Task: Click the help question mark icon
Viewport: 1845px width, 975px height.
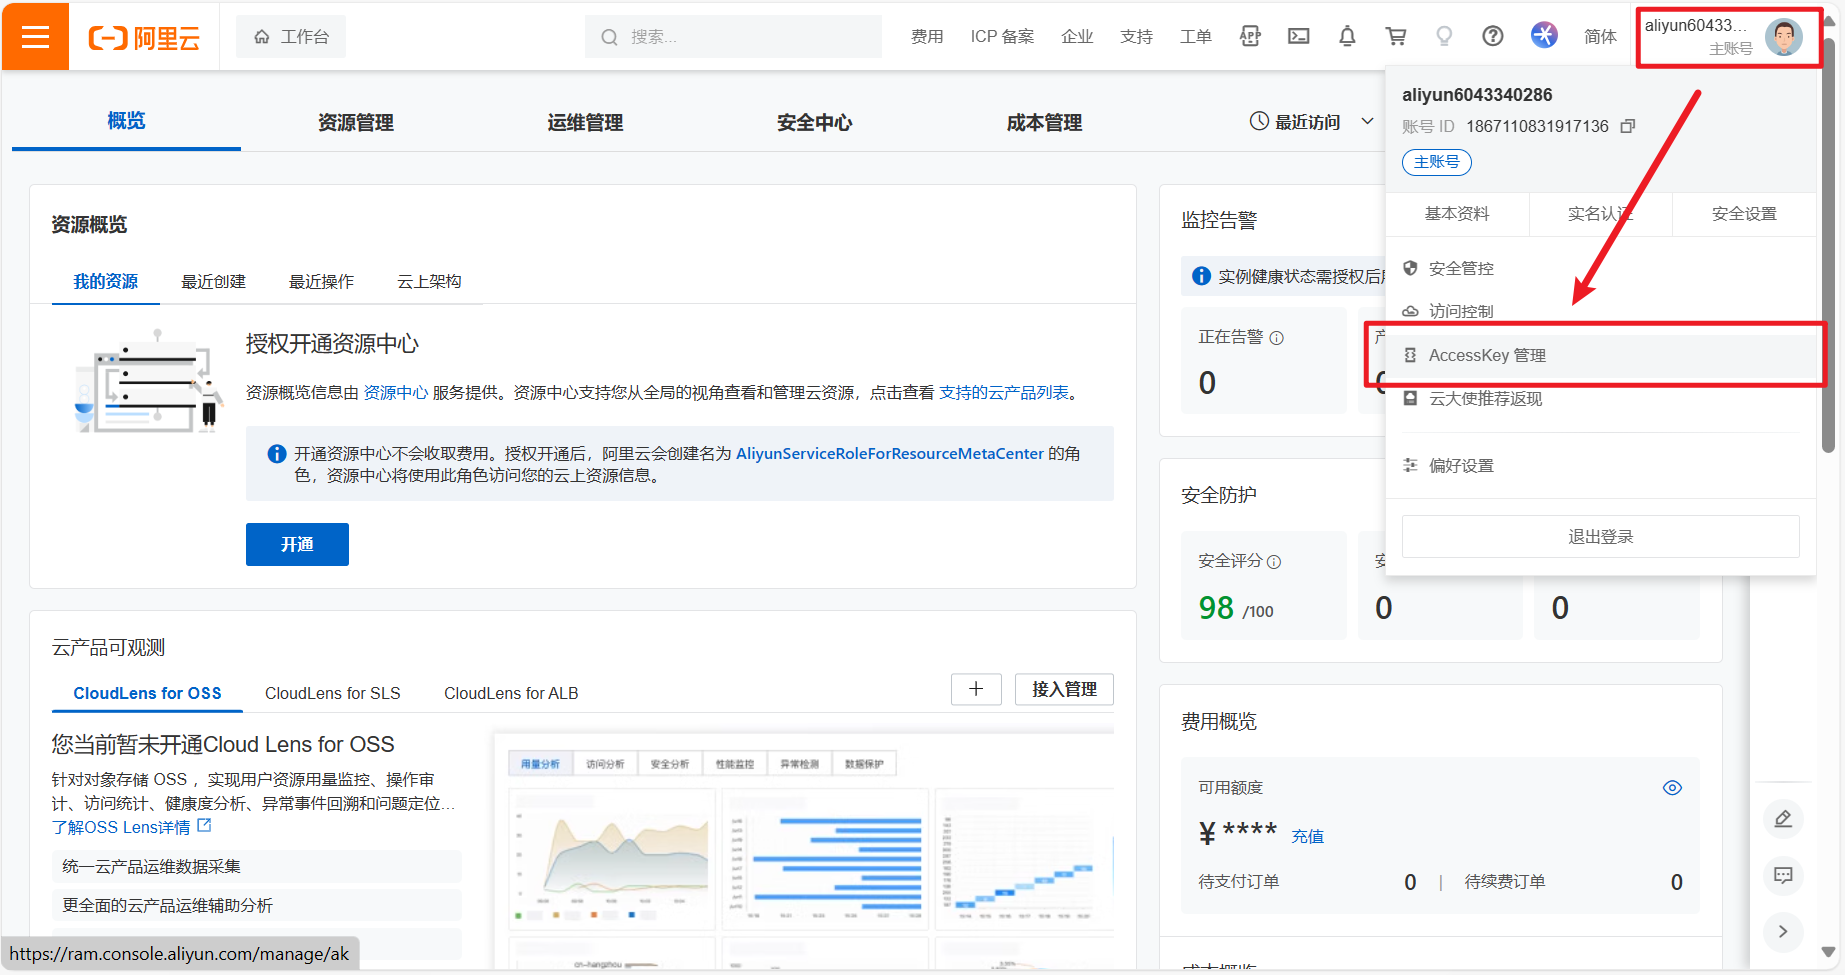Action: click(x=1492, y=37)
